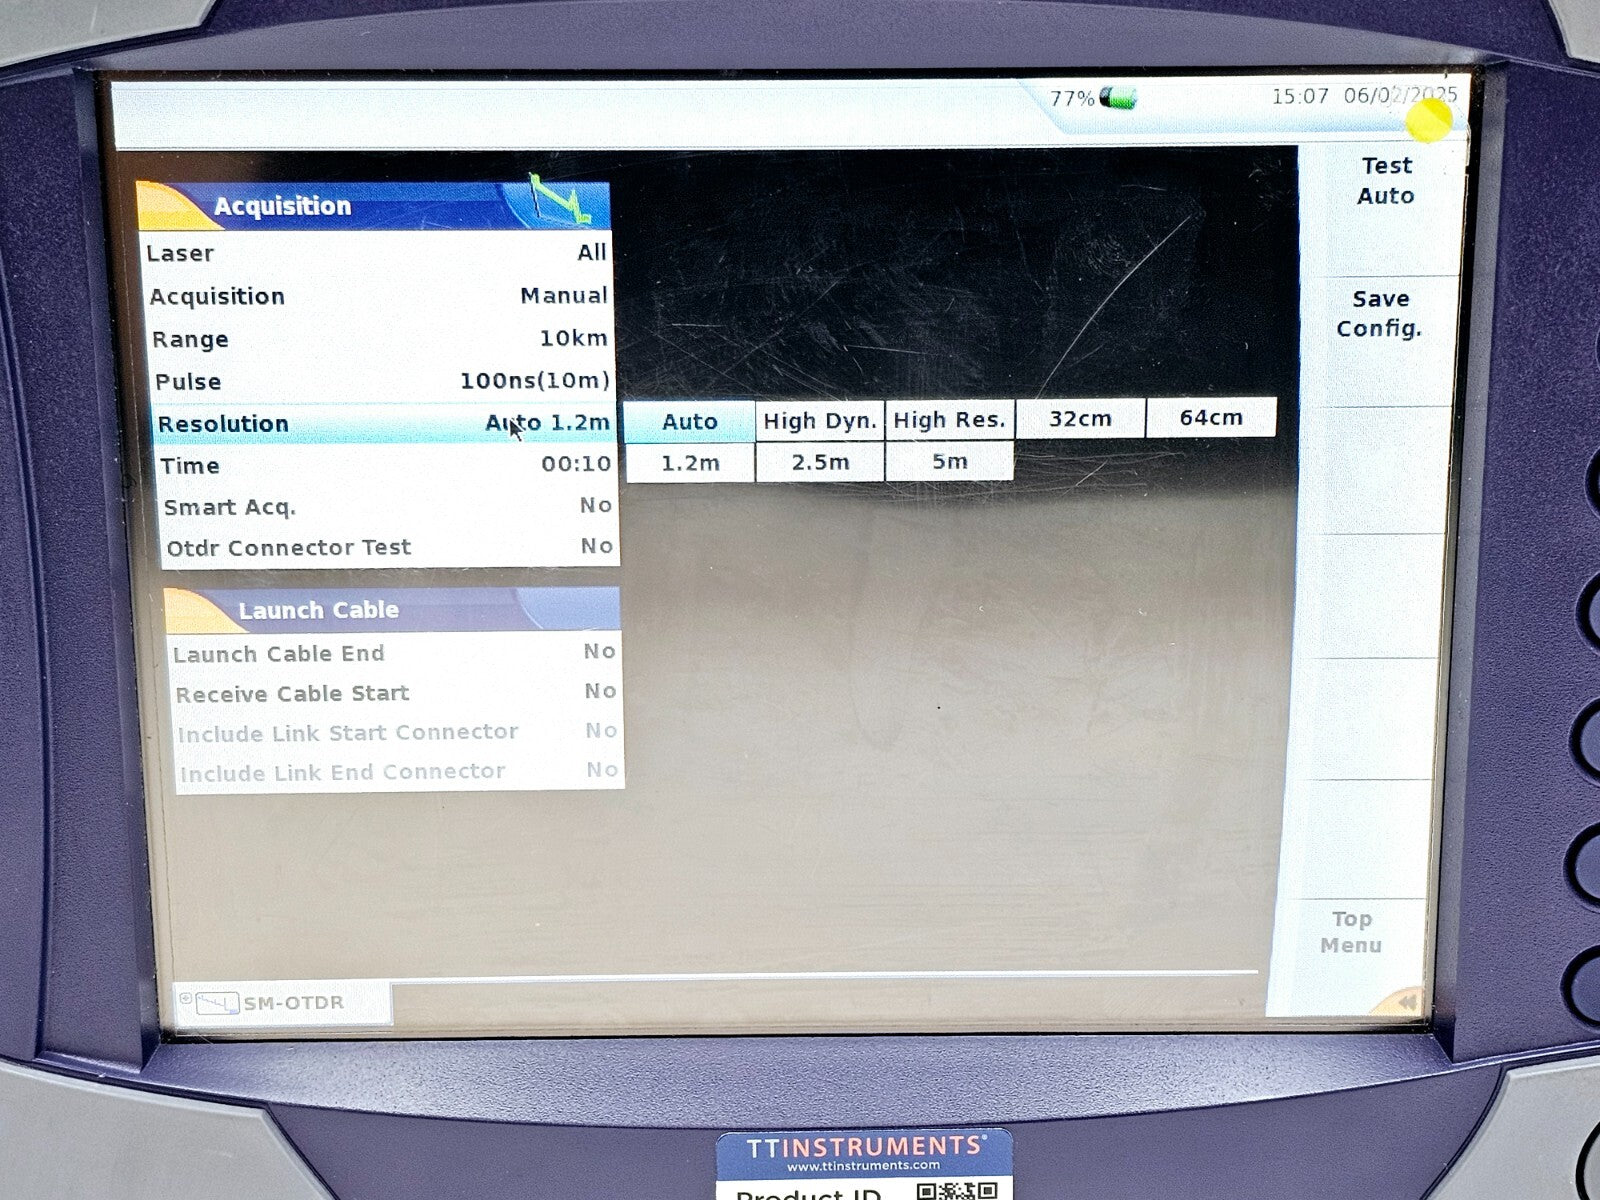Click the orange arrow at the bottom-right screen corner
Screen dimensions: 1600x1200
point(1410,999)
